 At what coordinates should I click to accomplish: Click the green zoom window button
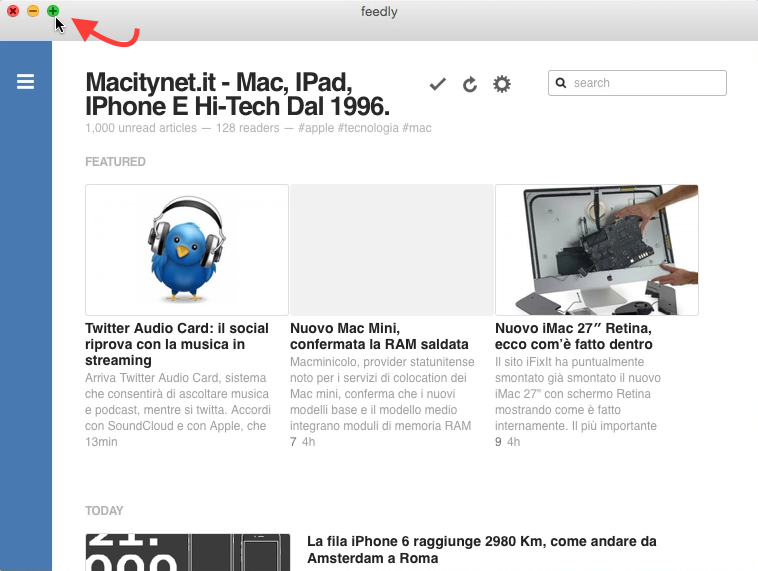(53, 11)
